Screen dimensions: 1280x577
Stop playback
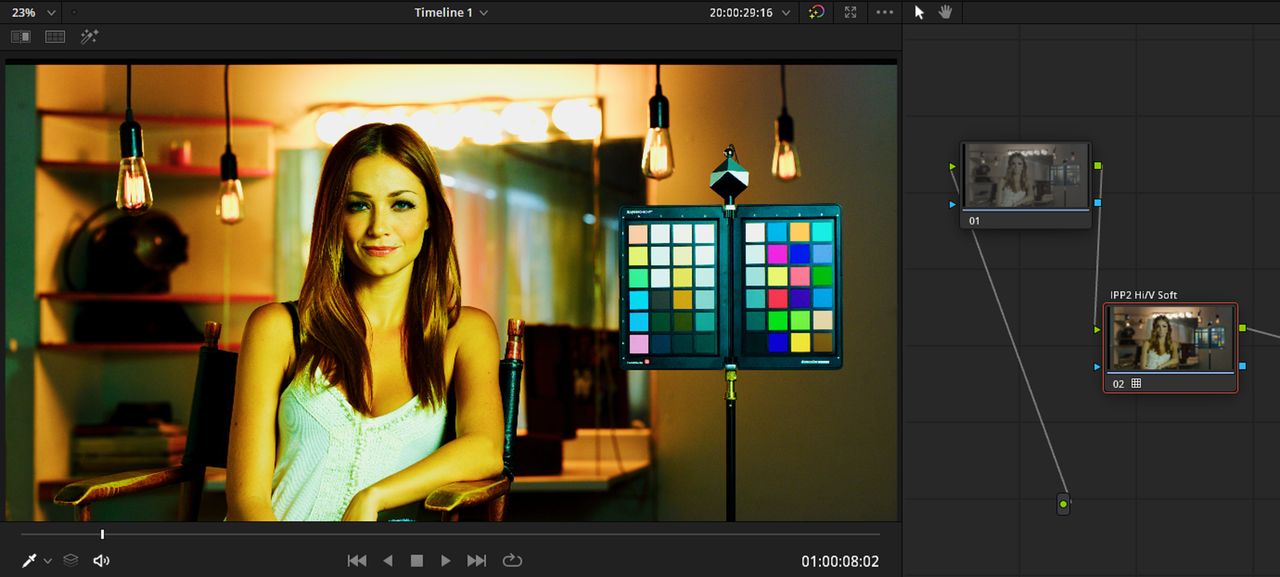click(x=417, y=561)
